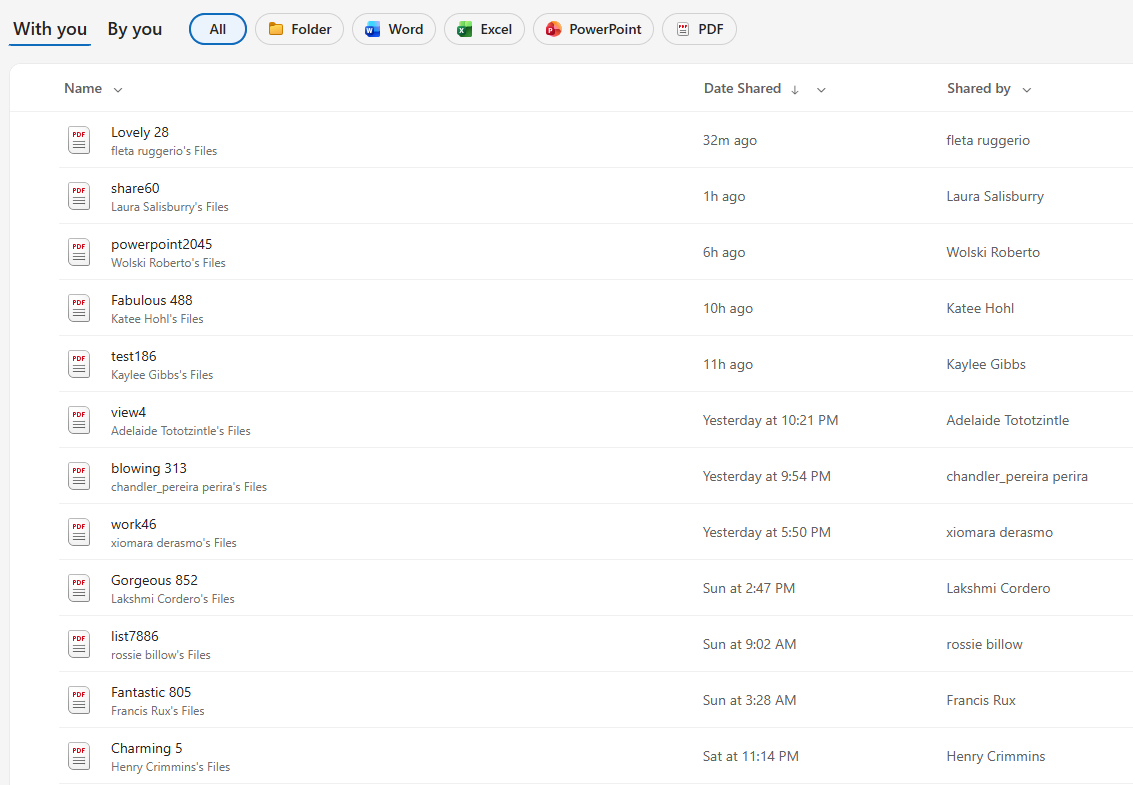Click 'Wolski Roberto' in Shared by column

pyautogui.click(x=993, y=252)
